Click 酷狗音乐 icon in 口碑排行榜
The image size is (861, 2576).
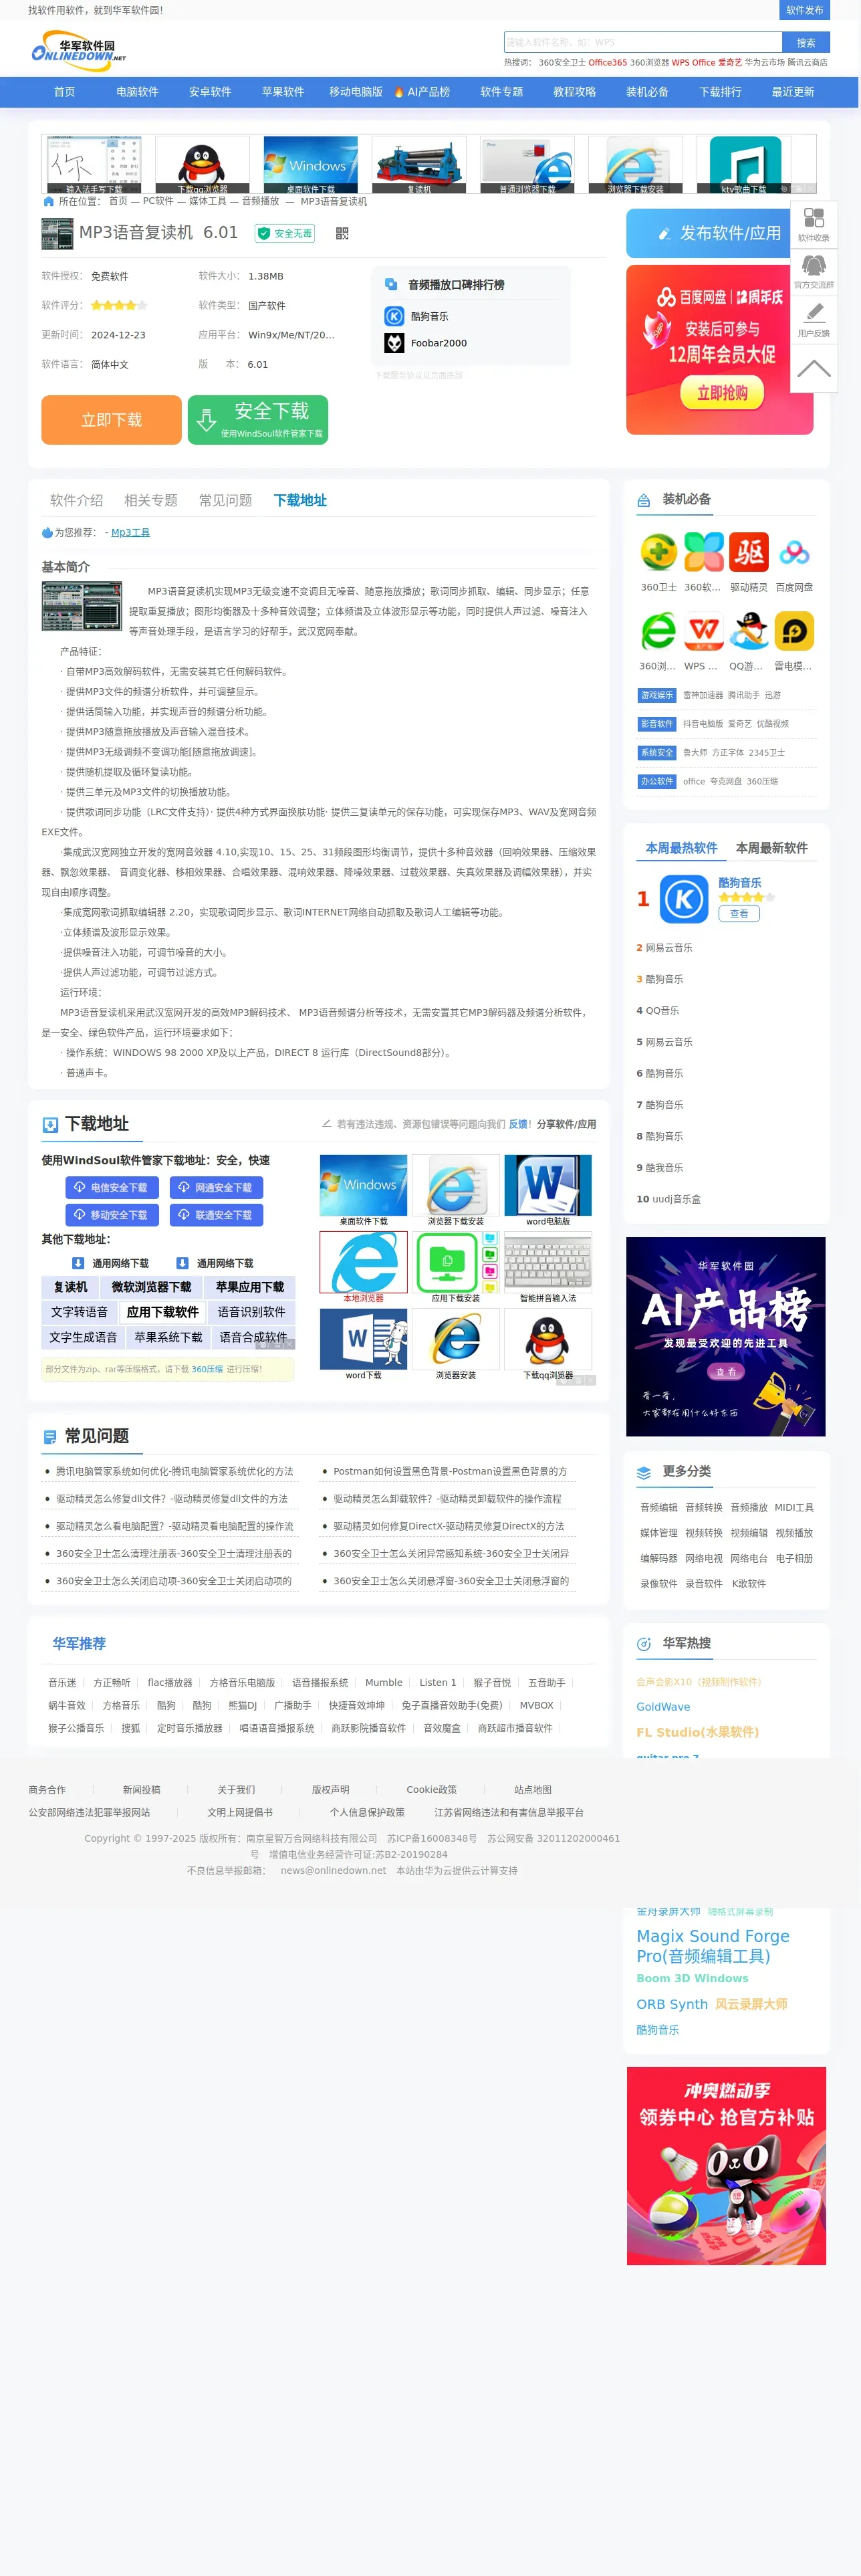(394, 316)
